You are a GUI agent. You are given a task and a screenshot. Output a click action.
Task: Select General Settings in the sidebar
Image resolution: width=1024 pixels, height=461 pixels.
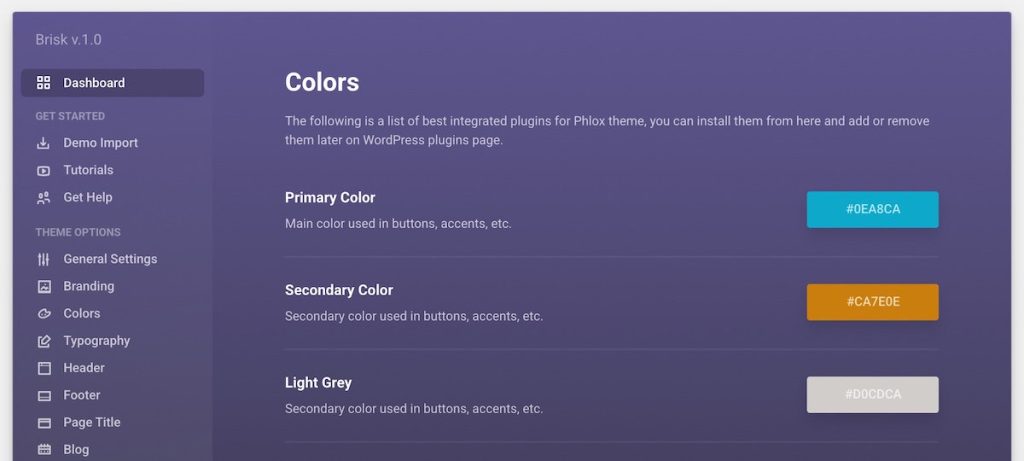pos(110,259)
